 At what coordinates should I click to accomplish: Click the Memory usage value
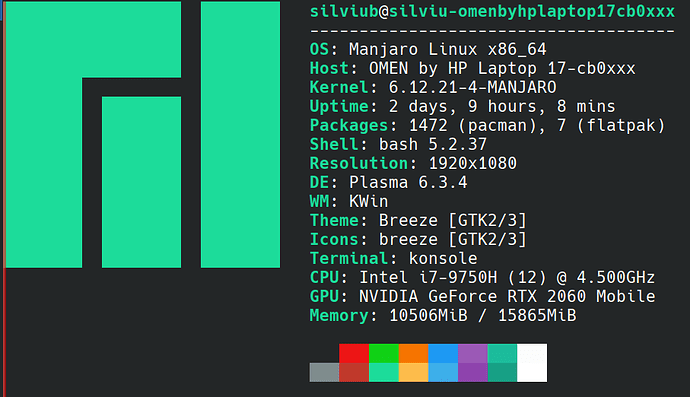point(482,316)
